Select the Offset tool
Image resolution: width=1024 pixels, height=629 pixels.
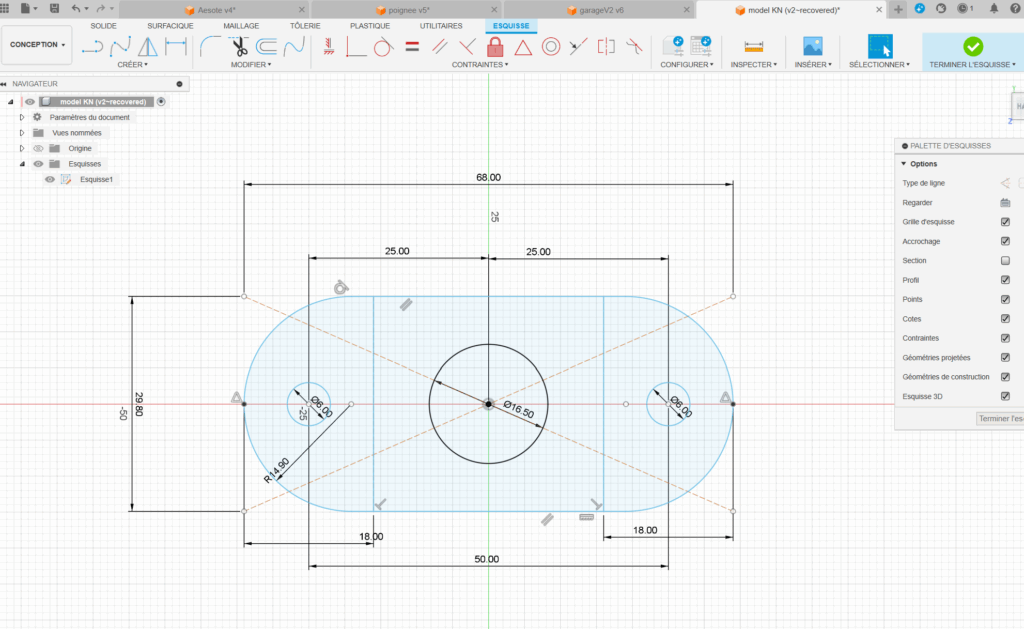click(x=266, y=47)
